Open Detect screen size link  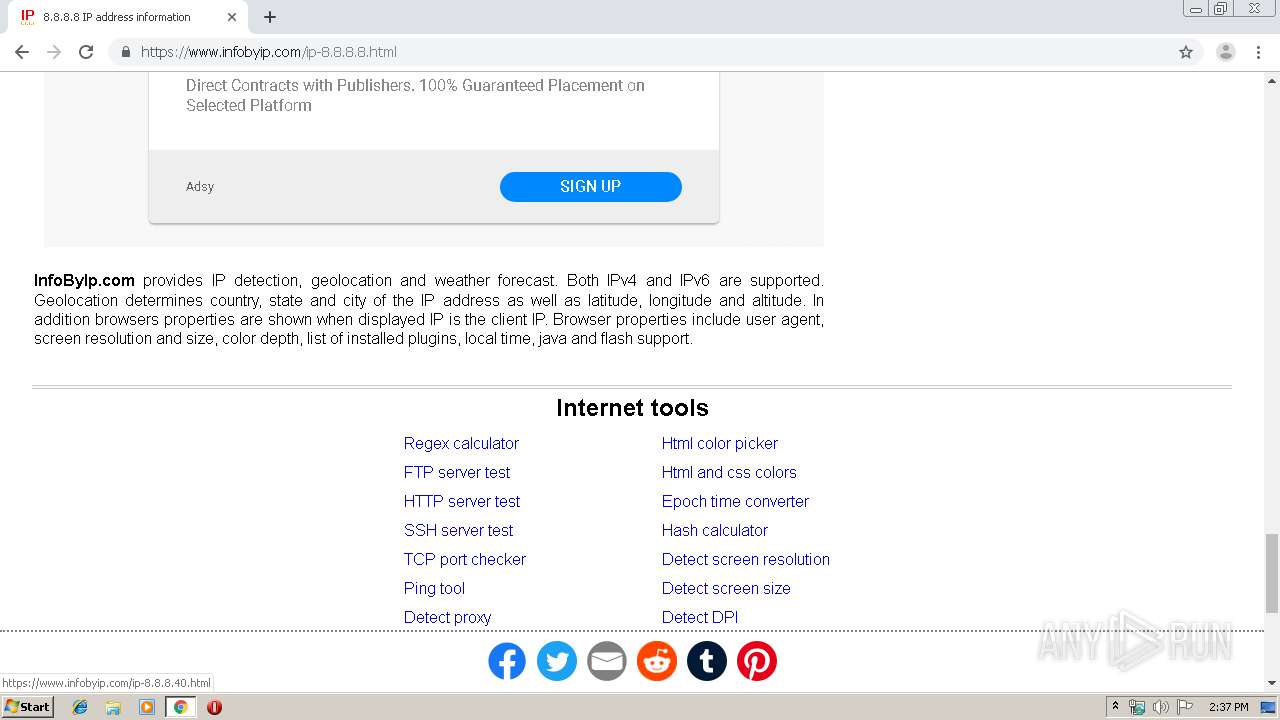pyautogui.click(x=726, y=588)
